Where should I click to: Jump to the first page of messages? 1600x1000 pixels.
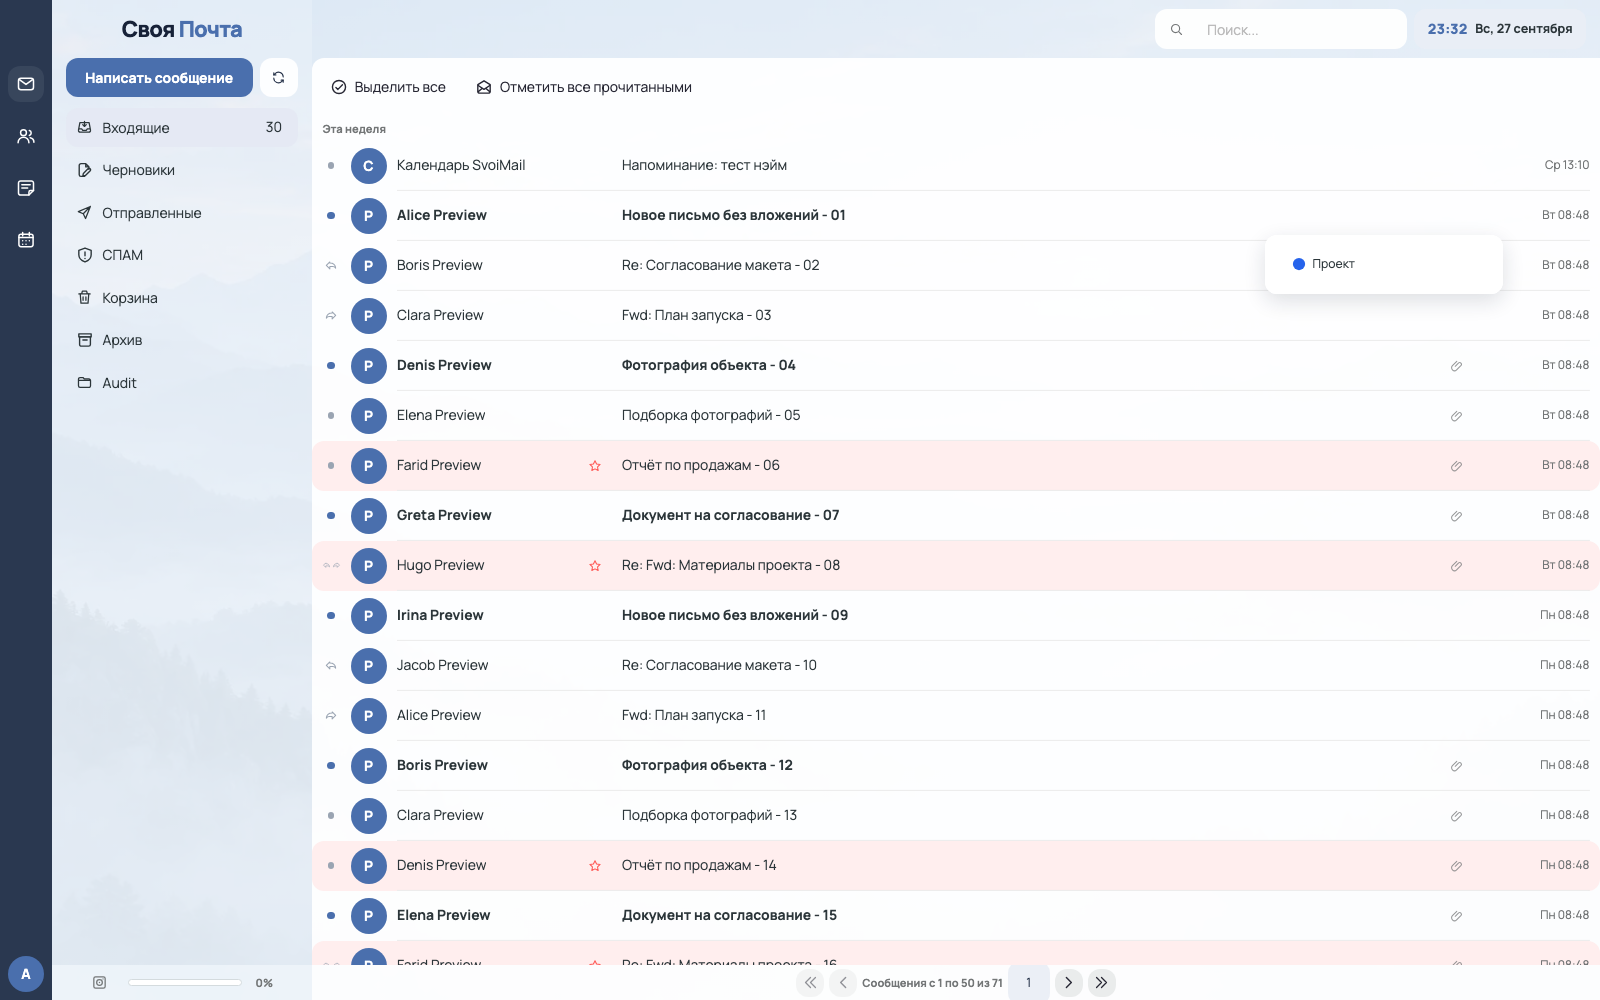(811, 983)
